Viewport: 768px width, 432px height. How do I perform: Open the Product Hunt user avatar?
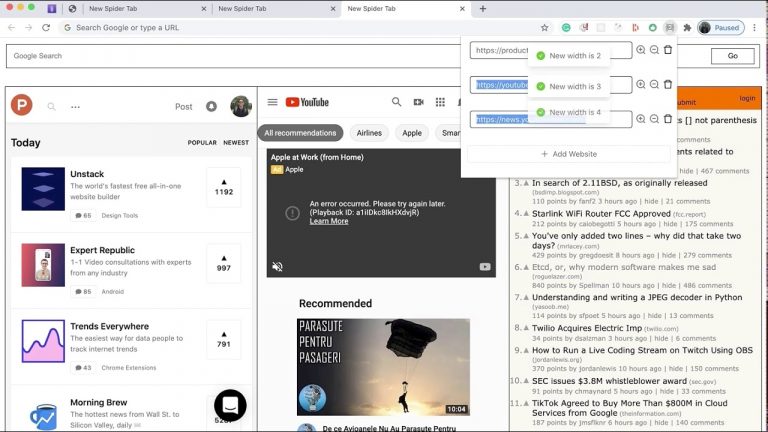click(x=240, y=106)
